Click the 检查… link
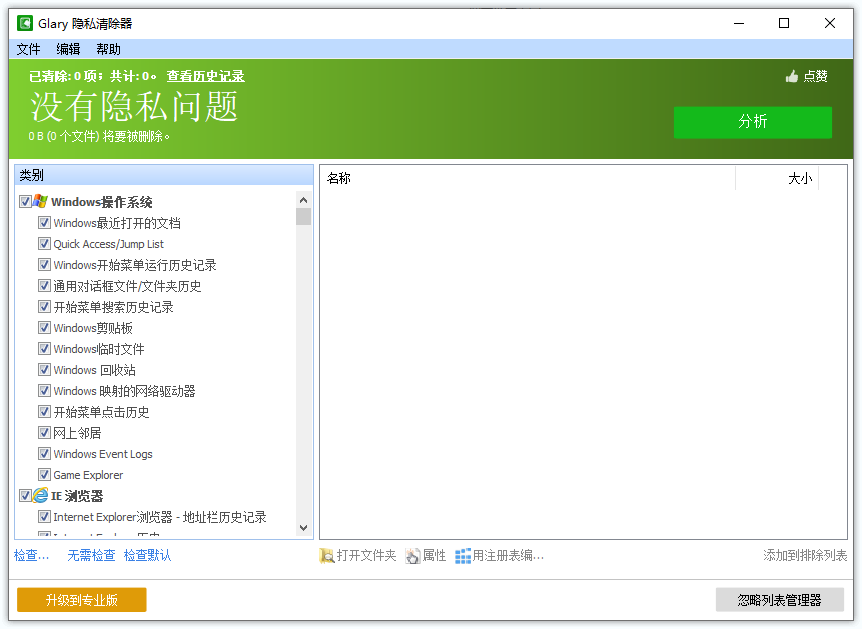 31,556
